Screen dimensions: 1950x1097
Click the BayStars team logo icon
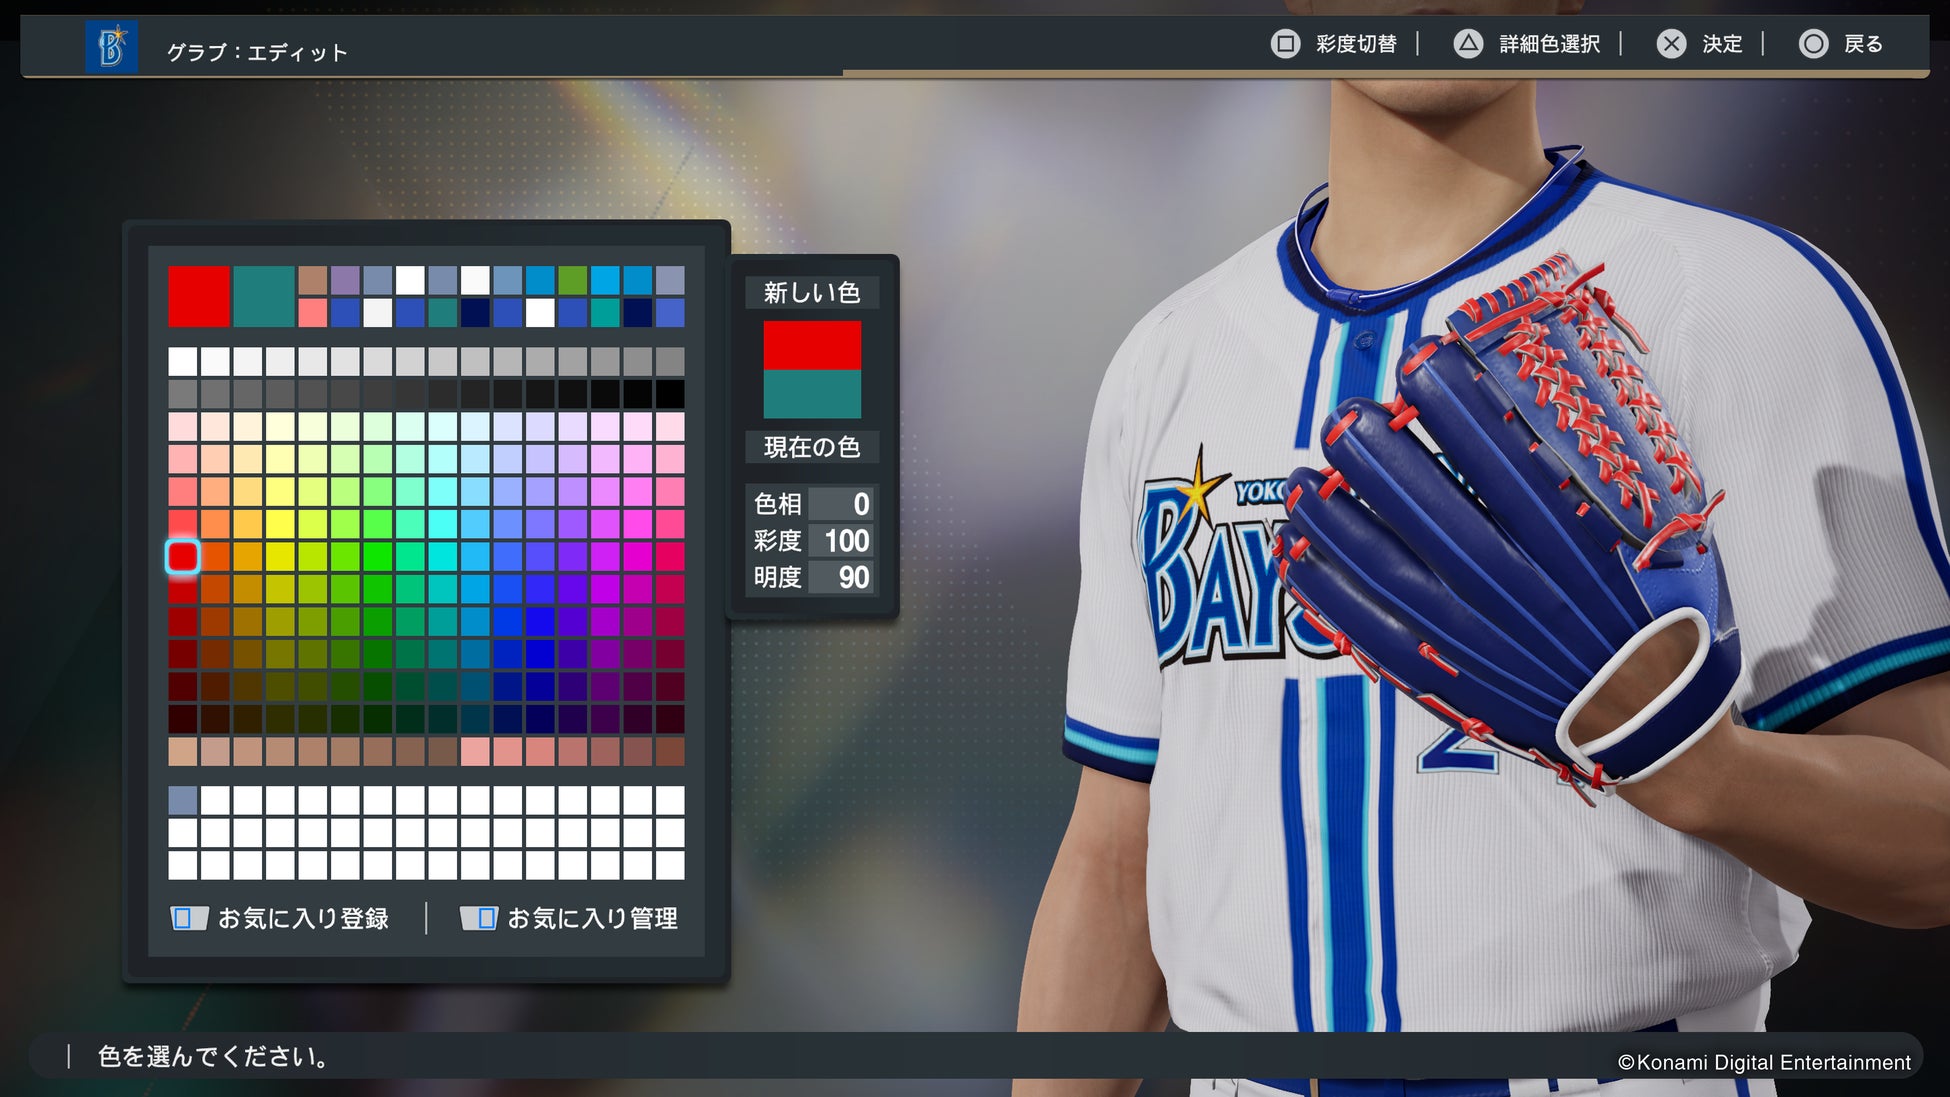pyautogui.click(x=112, y=47)
